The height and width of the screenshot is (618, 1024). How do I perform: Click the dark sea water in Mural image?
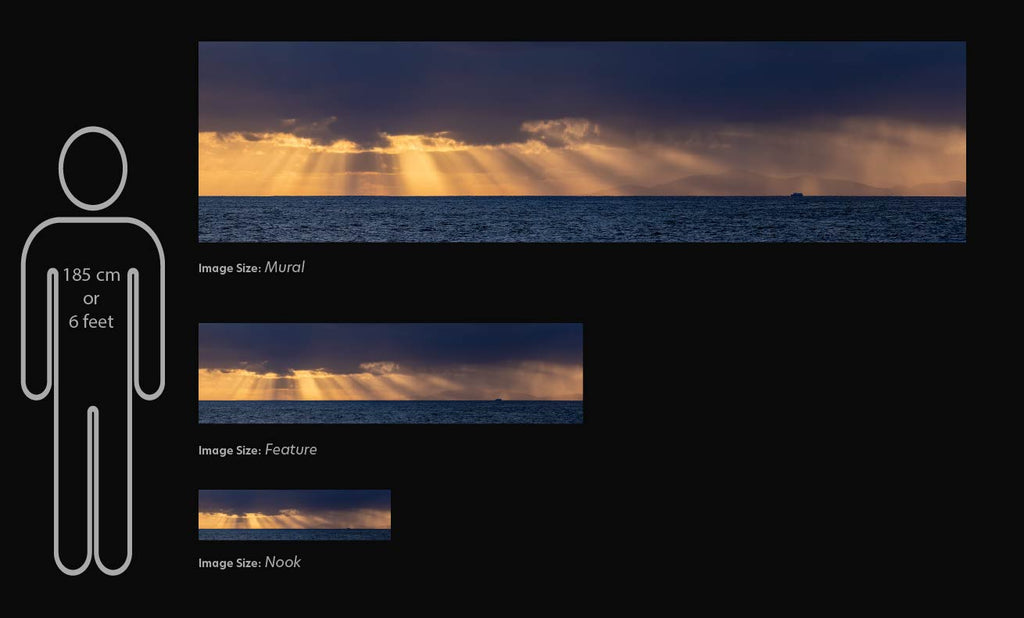[580, 220]
